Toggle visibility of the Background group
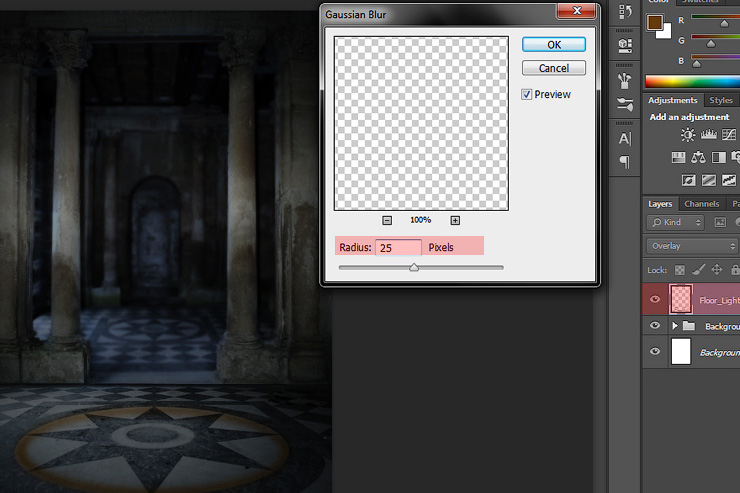740x493 pixels. click(x=655, y=326)
